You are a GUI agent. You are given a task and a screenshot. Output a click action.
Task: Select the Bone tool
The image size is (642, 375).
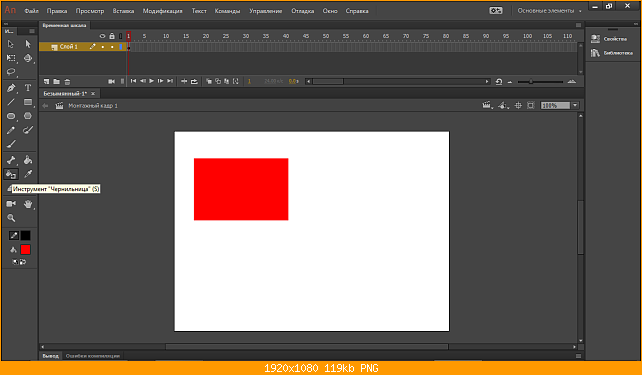(11, 160)
